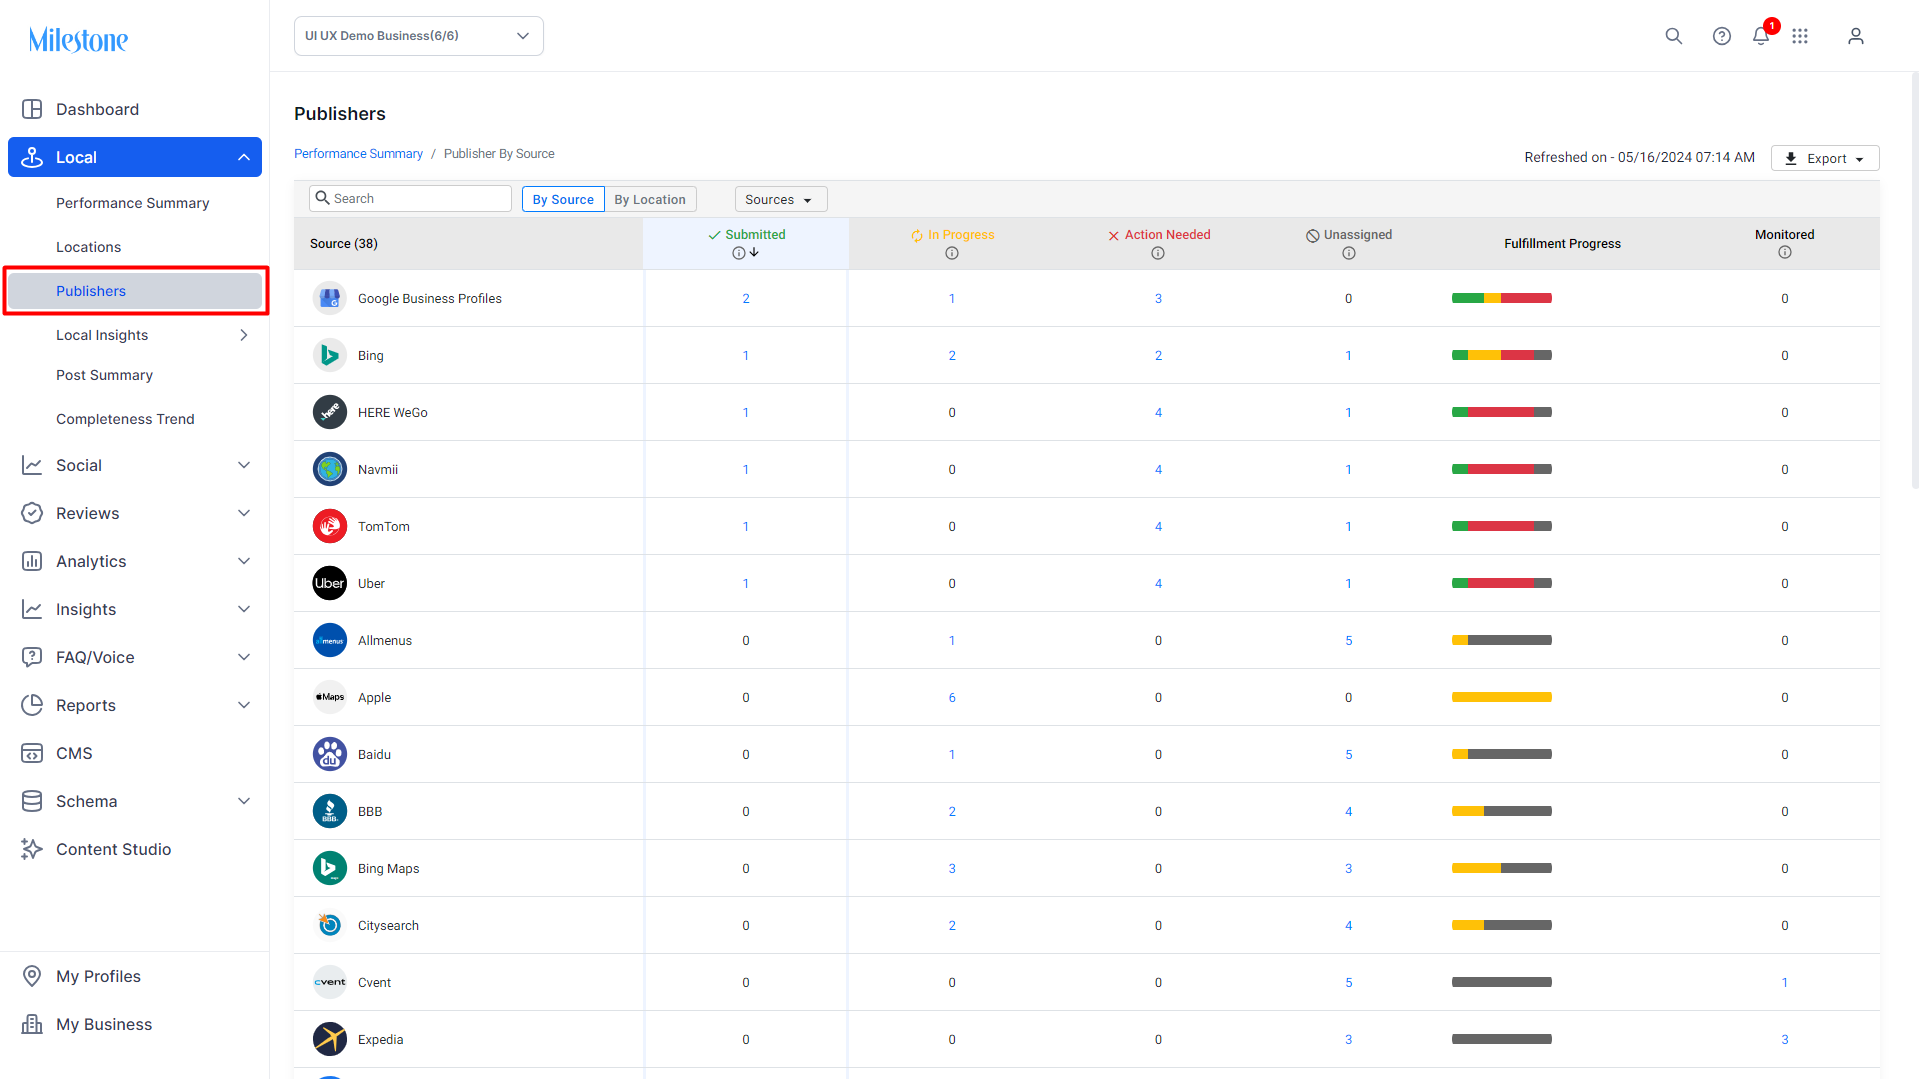Open notifications bell icon
The width and height of the screenshot is (1919, 1079).
1761,36
